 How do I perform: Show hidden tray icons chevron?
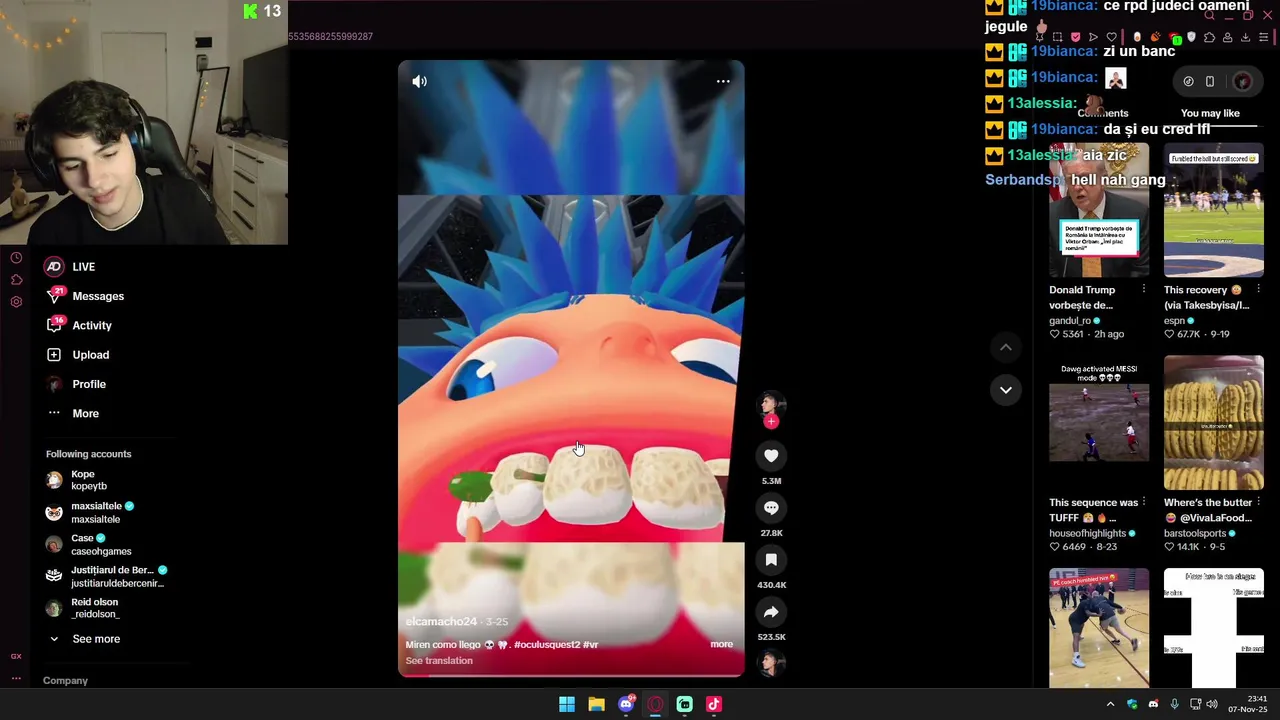1110,704
